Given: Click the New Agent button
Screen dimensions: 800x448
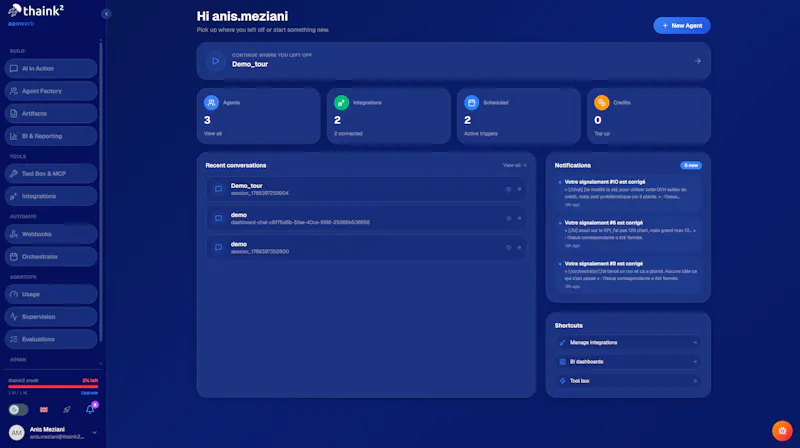Looking at the screenshot, I should click(682, 26).
